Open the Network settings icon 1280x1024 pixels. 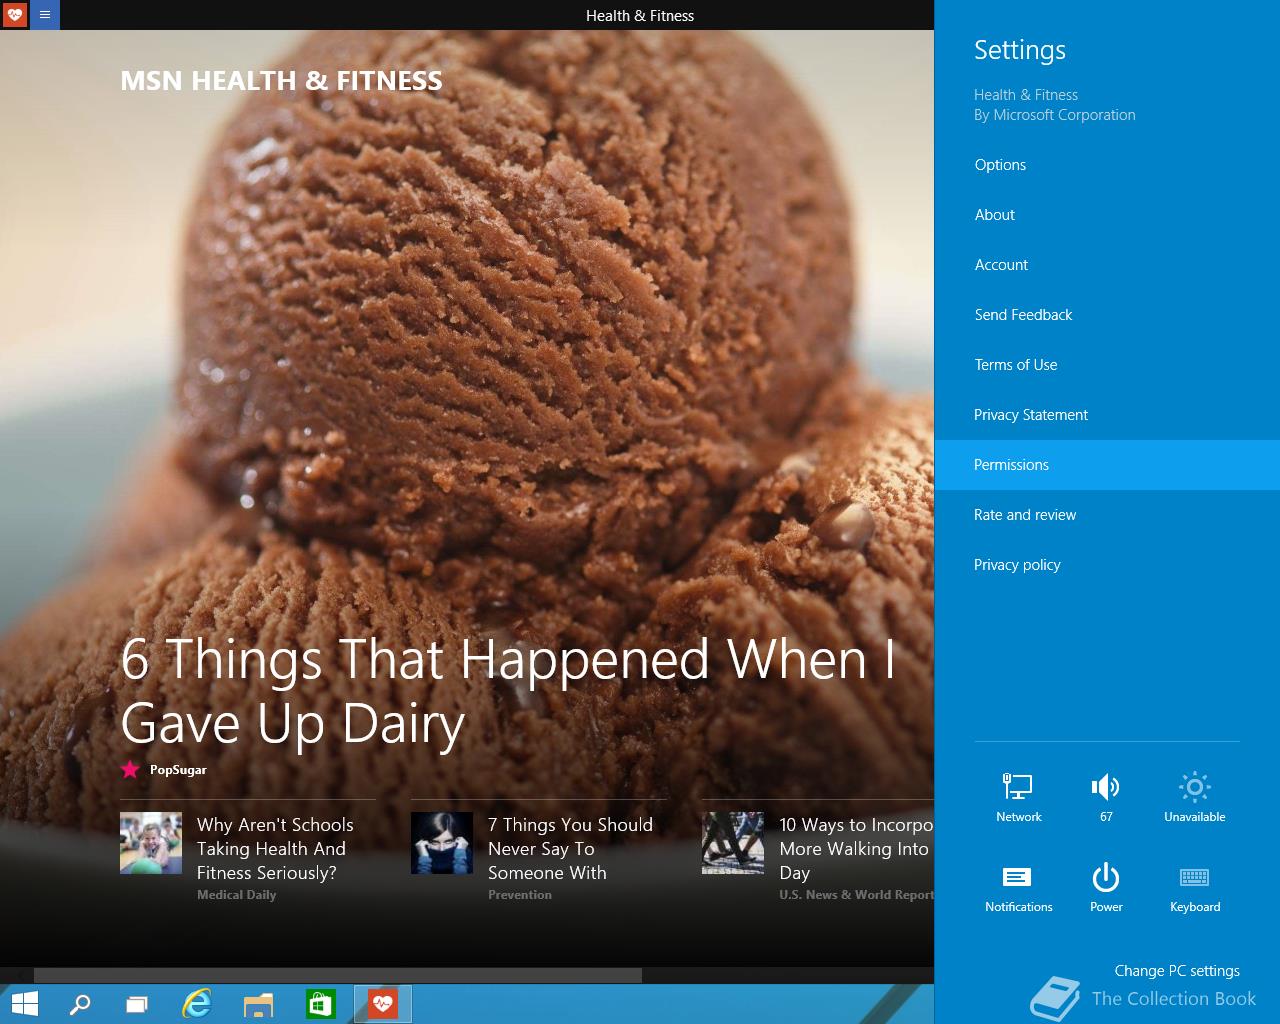click(1018, 797)
